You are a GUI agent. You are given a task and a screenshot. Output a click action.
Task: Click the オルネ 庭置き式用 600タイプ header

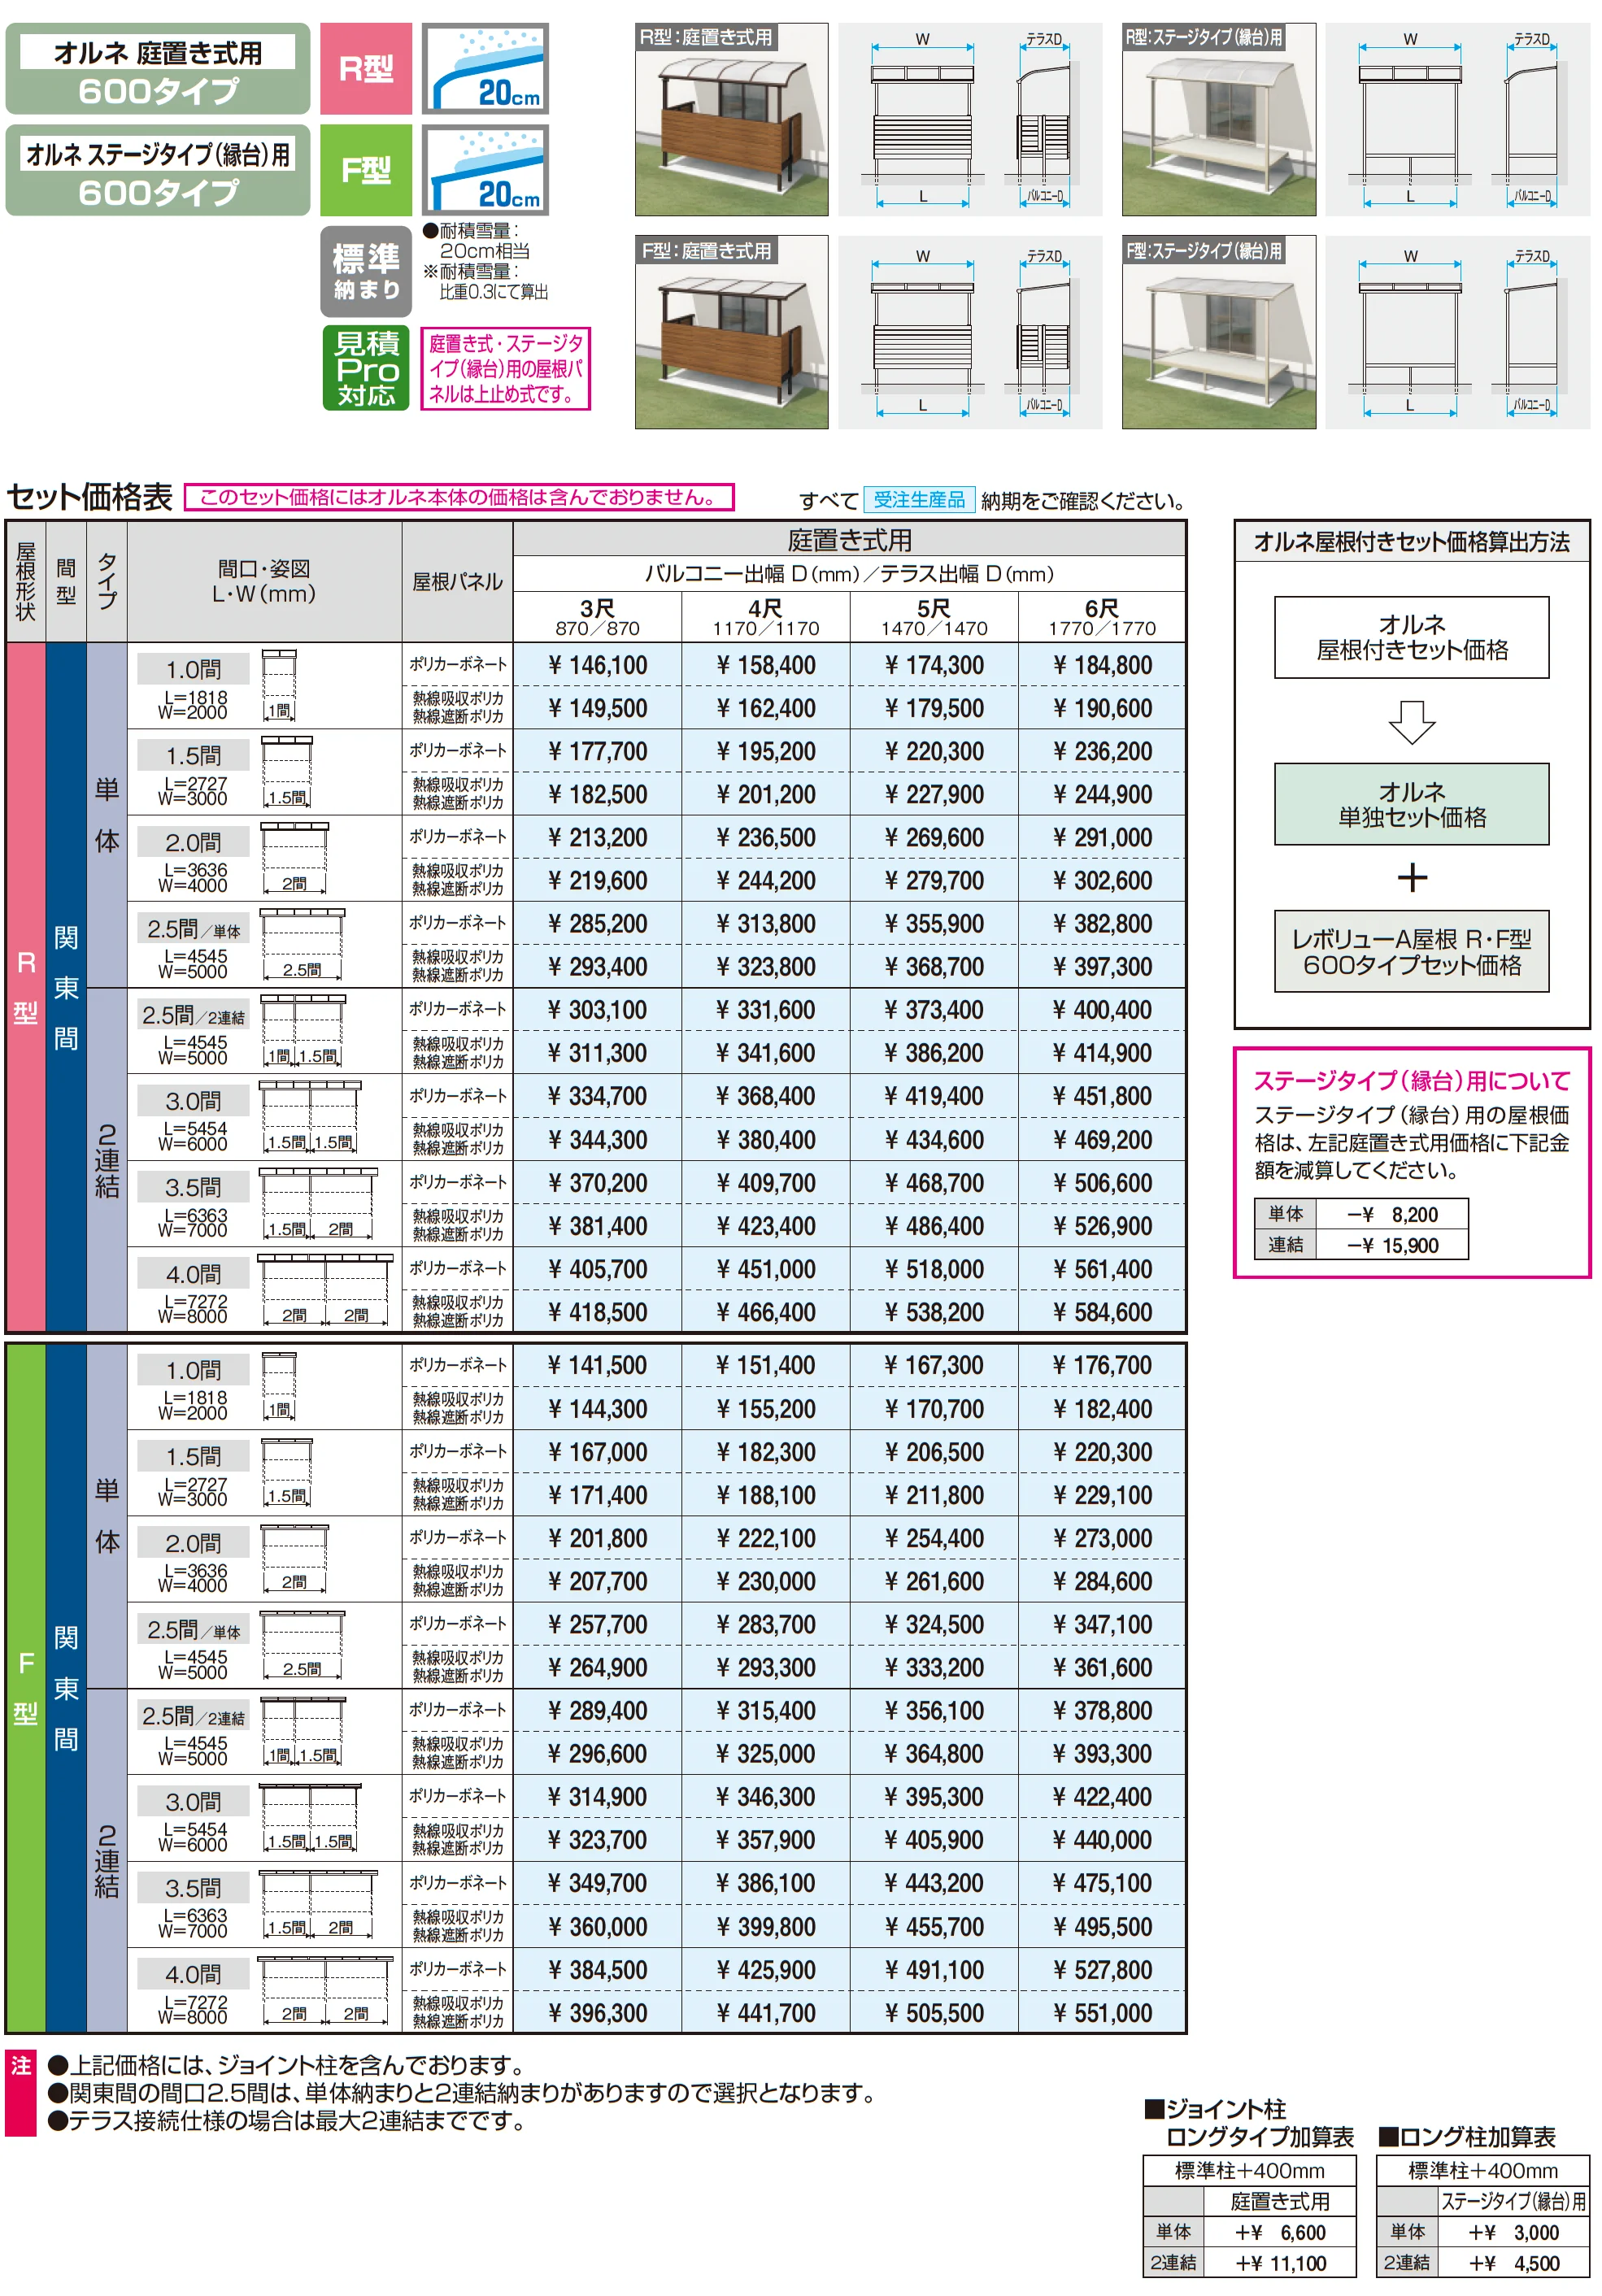(158, 68)
